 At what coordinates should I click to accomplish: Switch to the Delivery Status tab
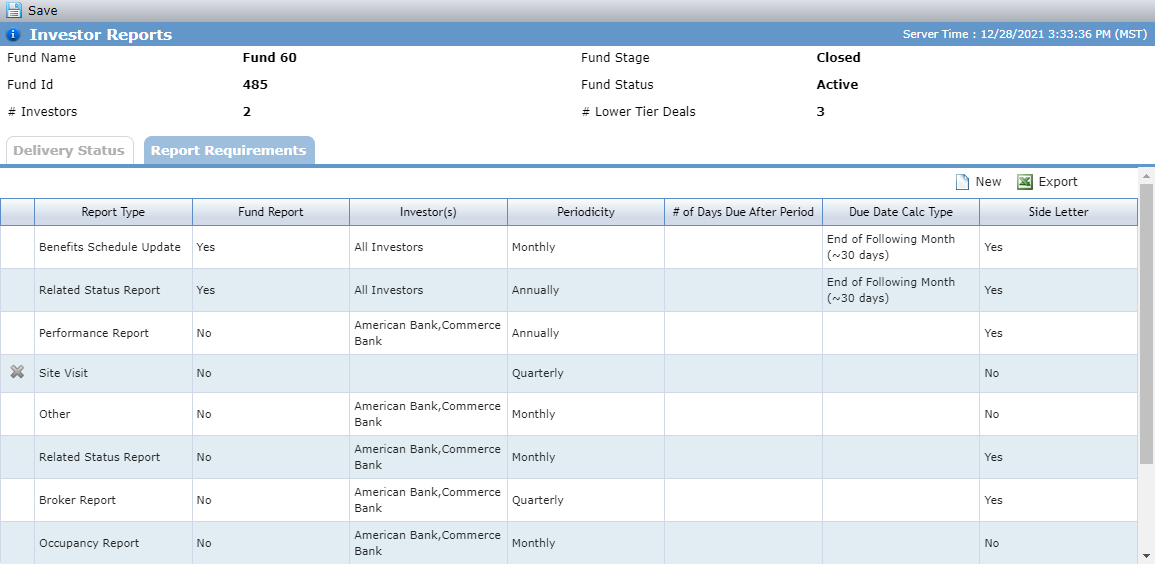point(69,150)
